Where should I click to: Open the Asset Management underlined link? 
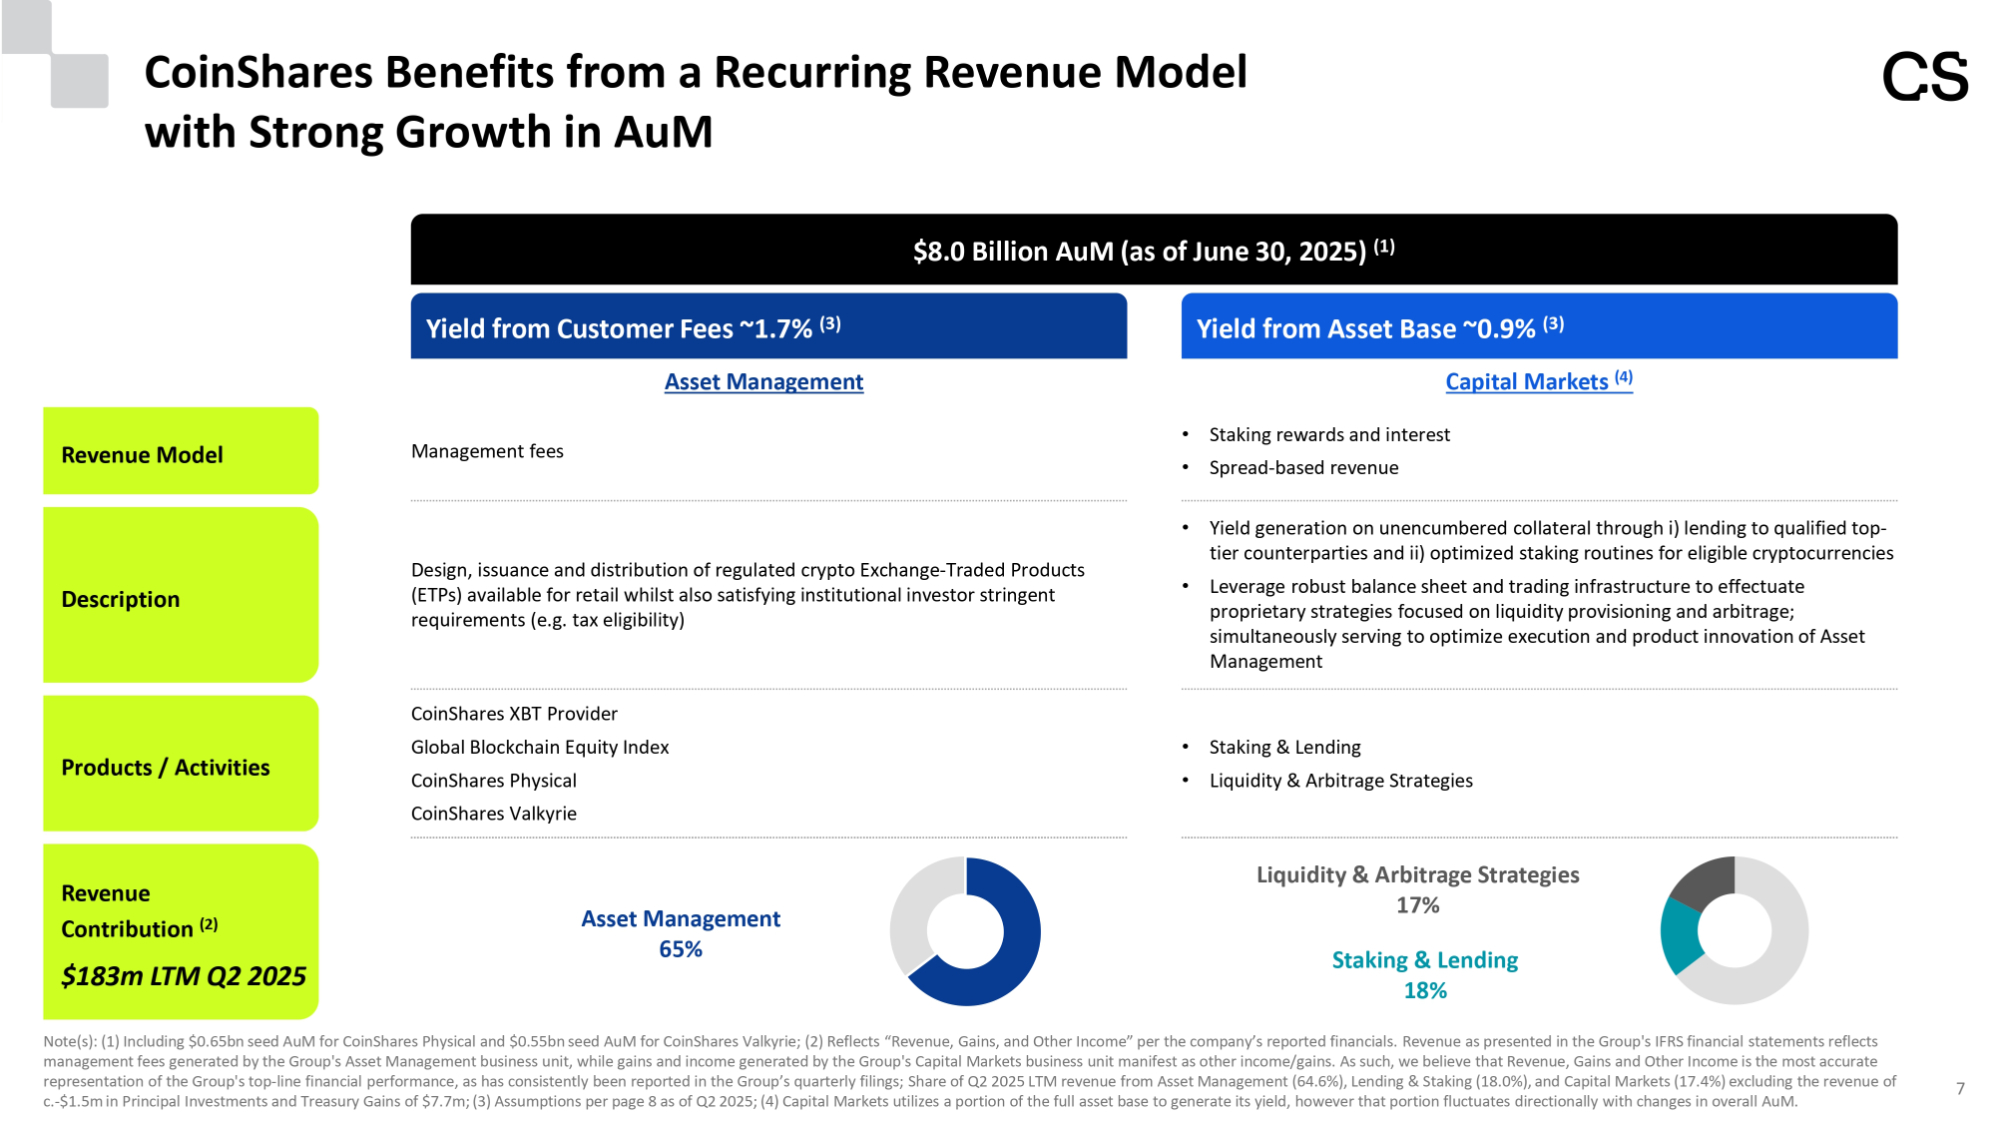pos(763,382)
